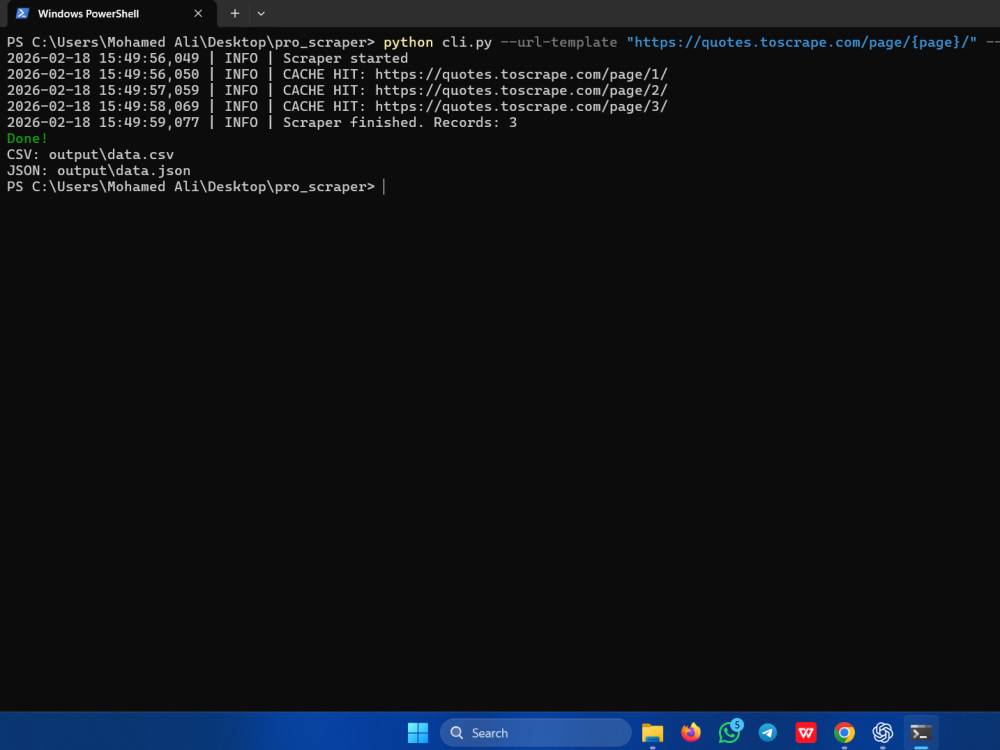Click the yellow "python" command word
This screenshot has height=750, width=1000.
coord(408,42)
